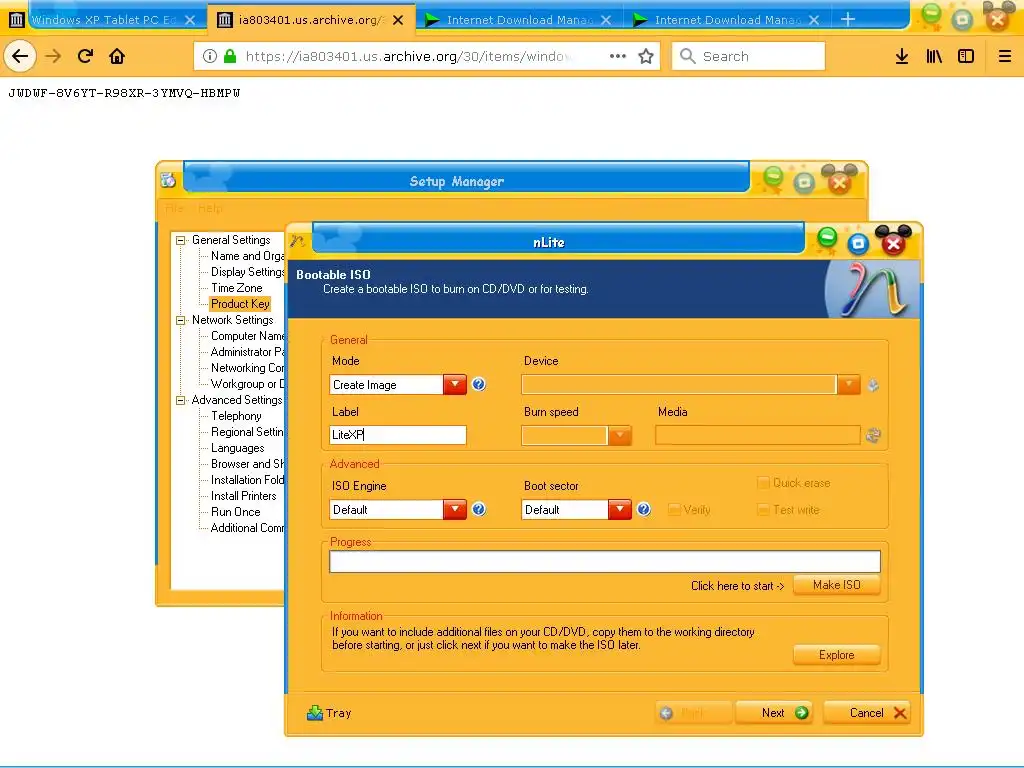The image size is (1024, 768).
Task: Close the Windows XP Tablet PC tab
Action: tap(190, 20)
